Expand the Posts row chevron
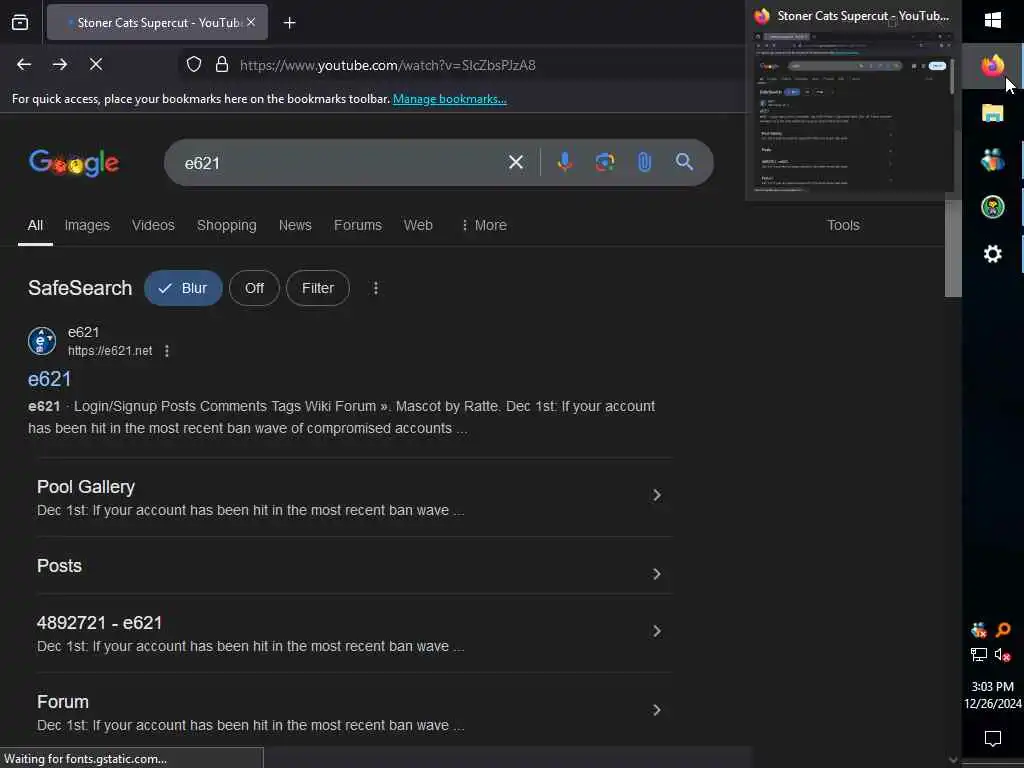 pyautogui.click(x=657, y=574)
